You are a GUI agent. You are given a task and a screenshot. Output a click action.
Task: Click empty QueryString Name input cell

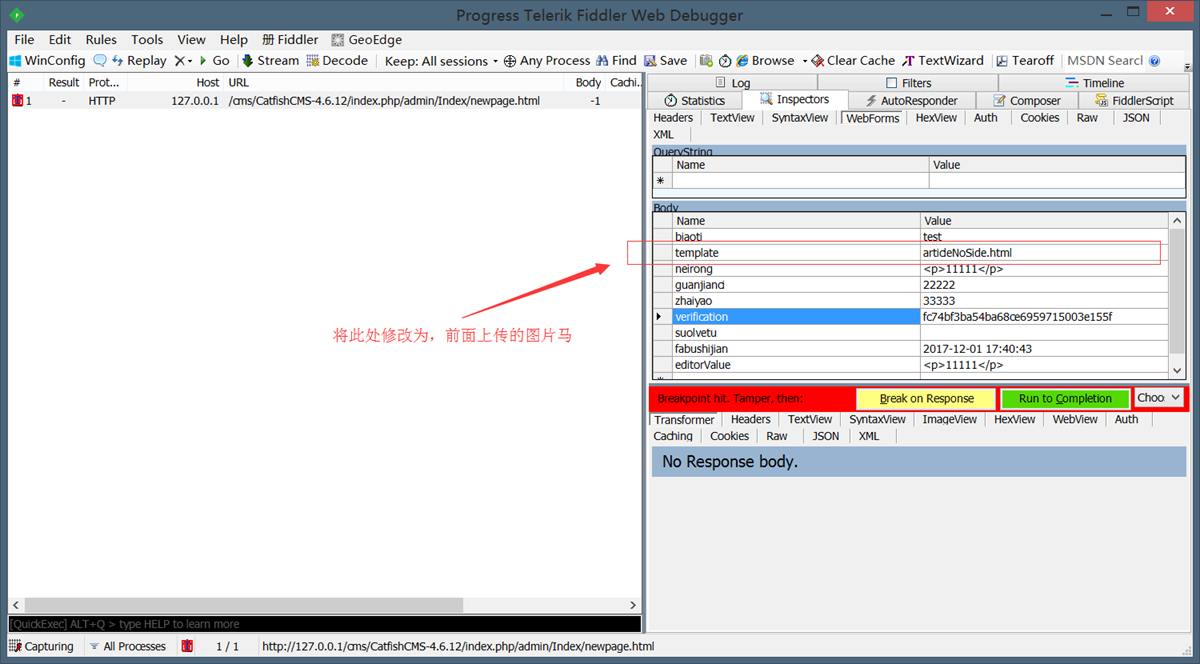800,181
